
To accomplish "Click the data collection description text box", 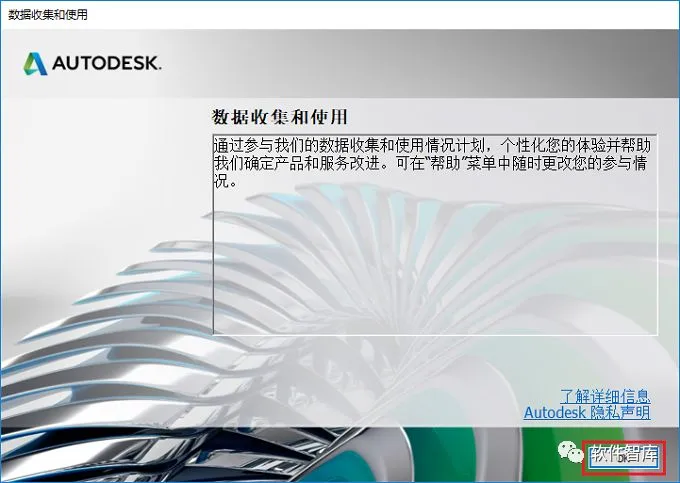I will (435, 234).
